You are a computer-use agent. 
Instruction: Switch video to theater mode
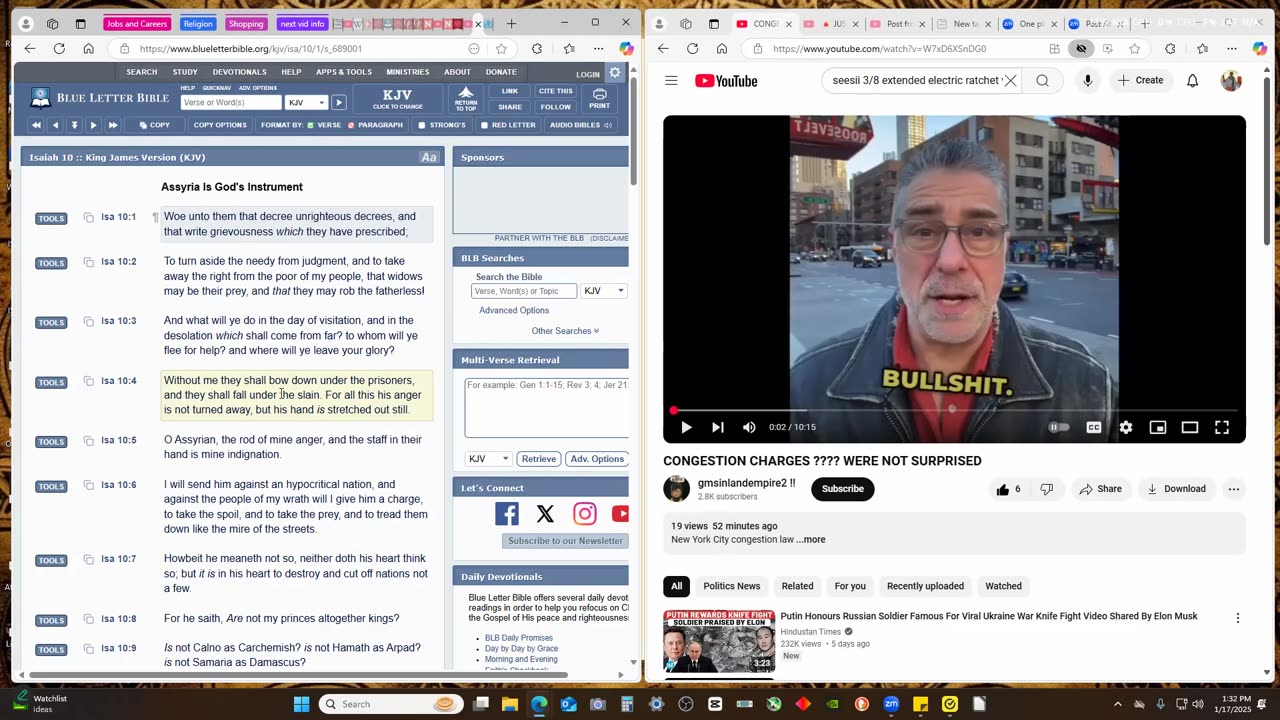tap(1189, 427)
